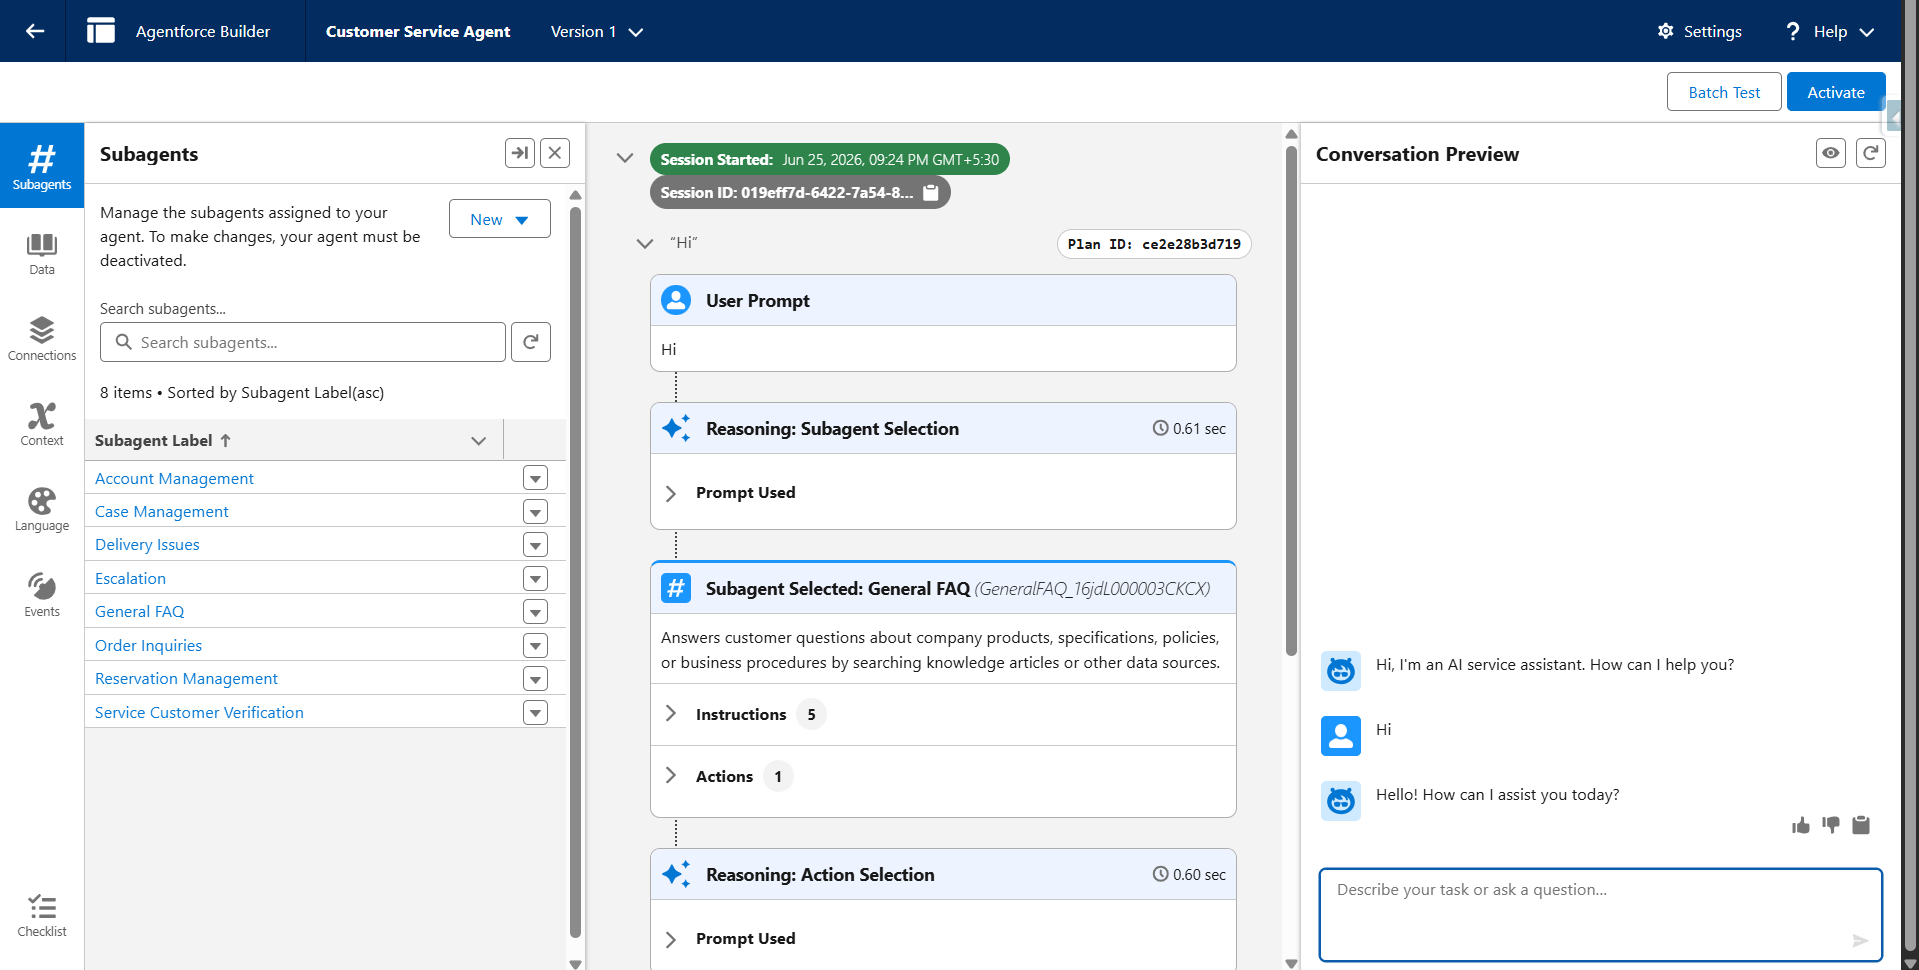This screenshot has height=970, width=1919.
Task: Collapse the Session Started section
Action: pyautogui.click(x=625, y=158)
